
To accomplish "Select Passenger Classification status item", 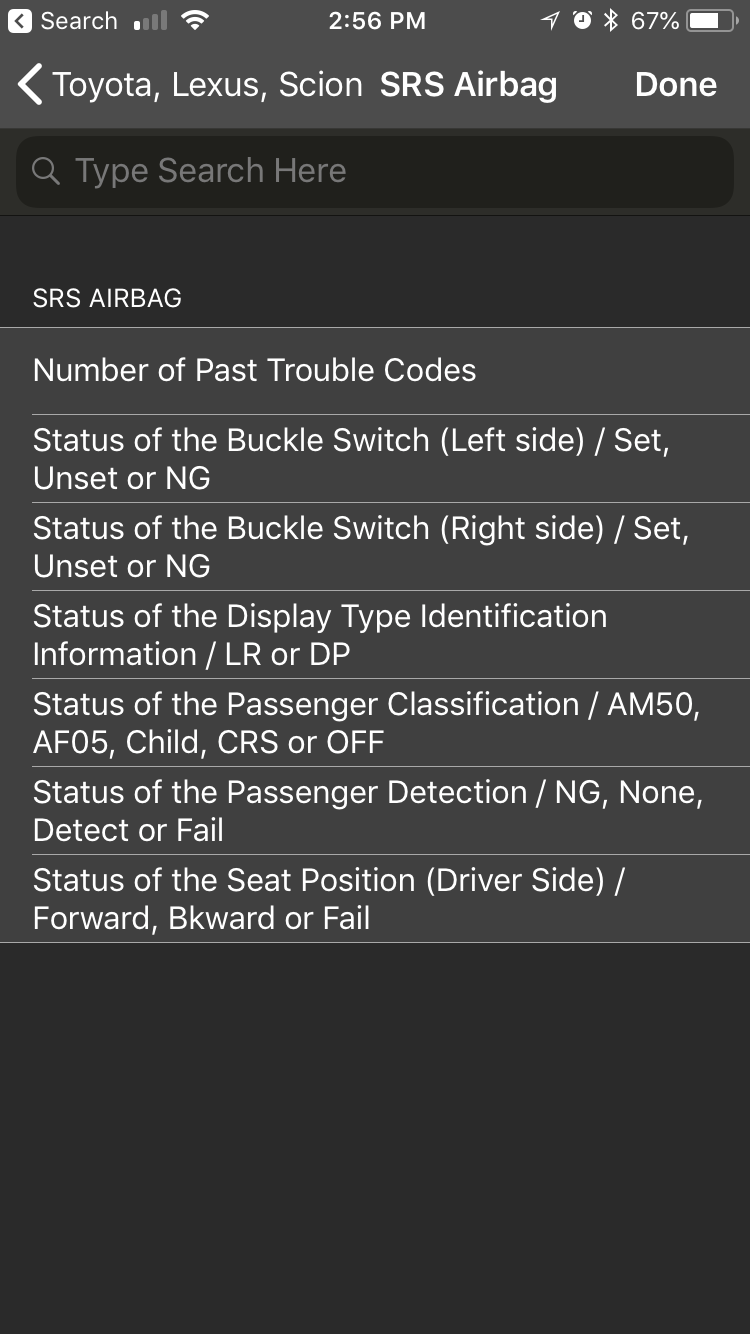I will (x=375, y=723).
